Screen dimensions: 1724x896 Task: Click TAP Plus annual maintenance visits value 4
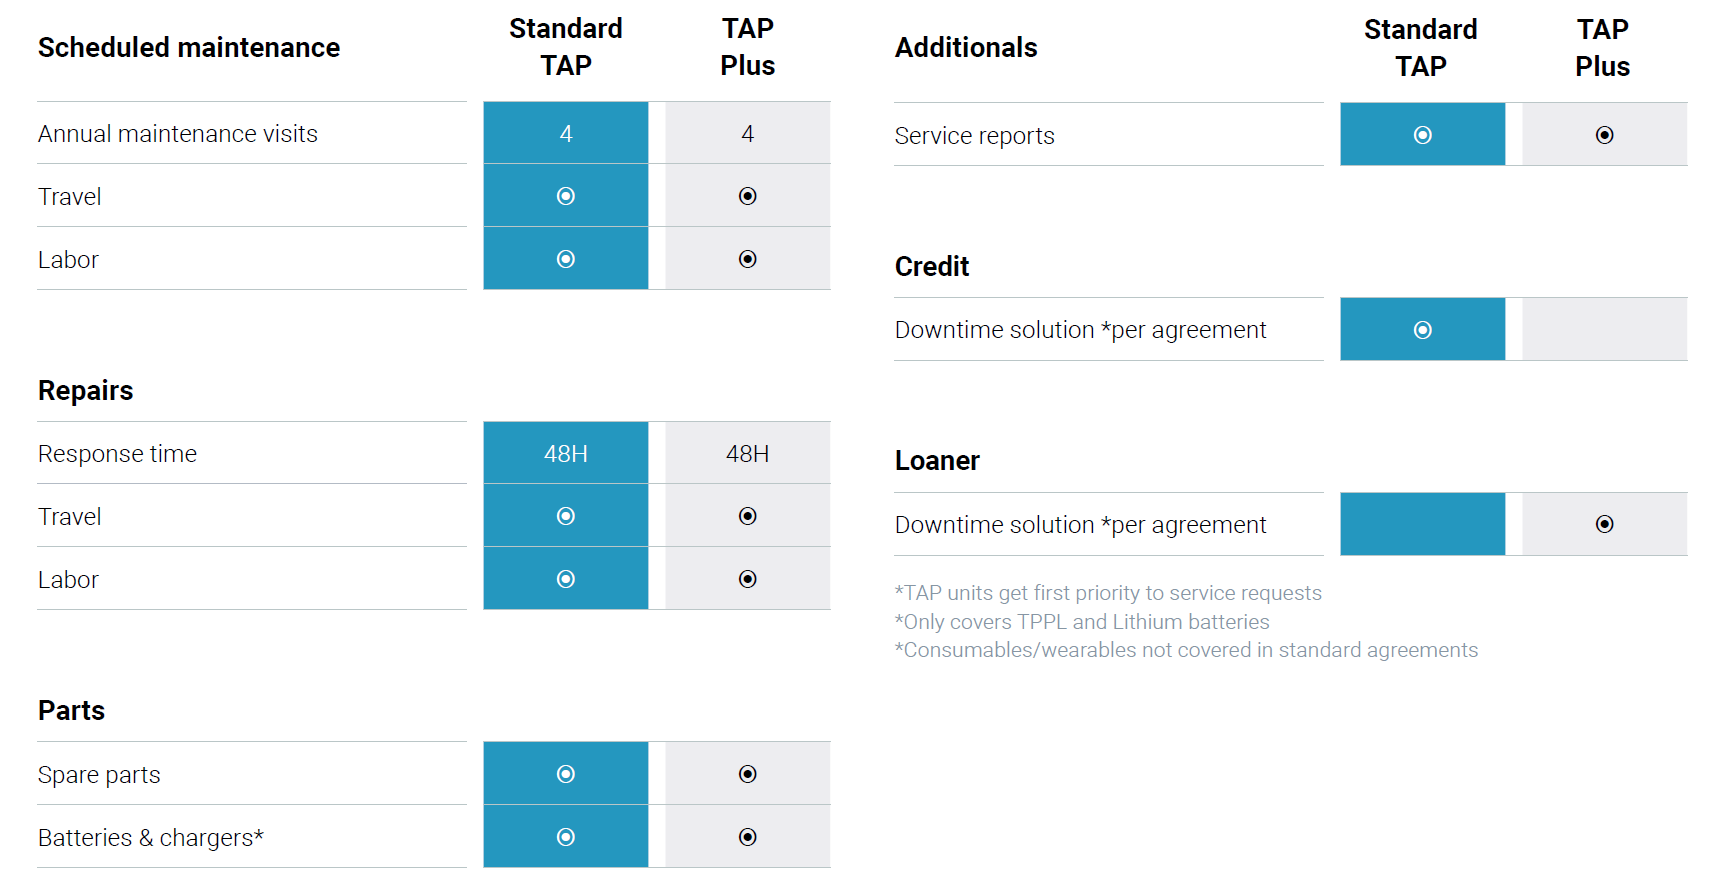748,133
